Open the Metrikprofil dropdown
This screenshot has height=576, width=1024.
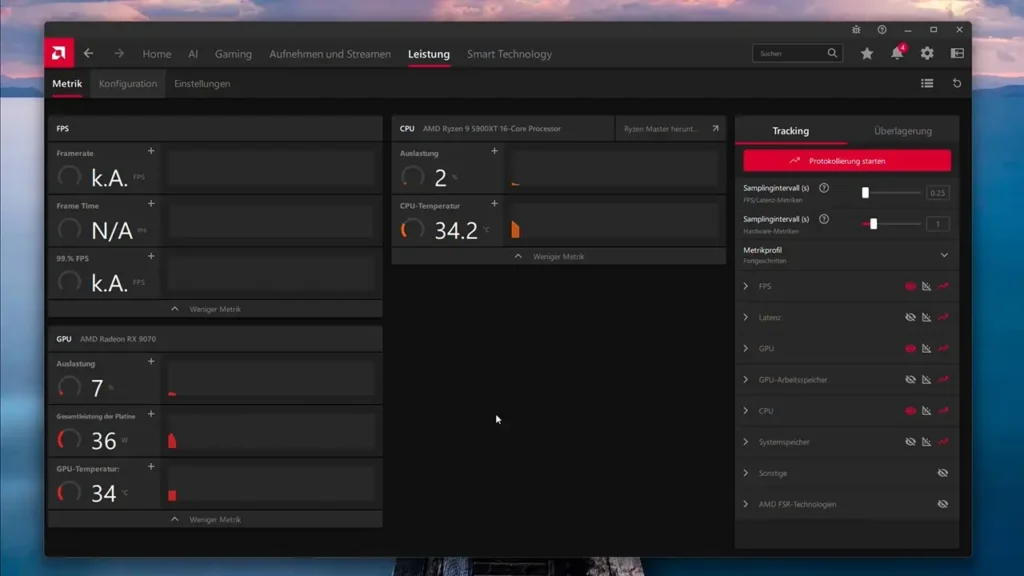[944, 255]
